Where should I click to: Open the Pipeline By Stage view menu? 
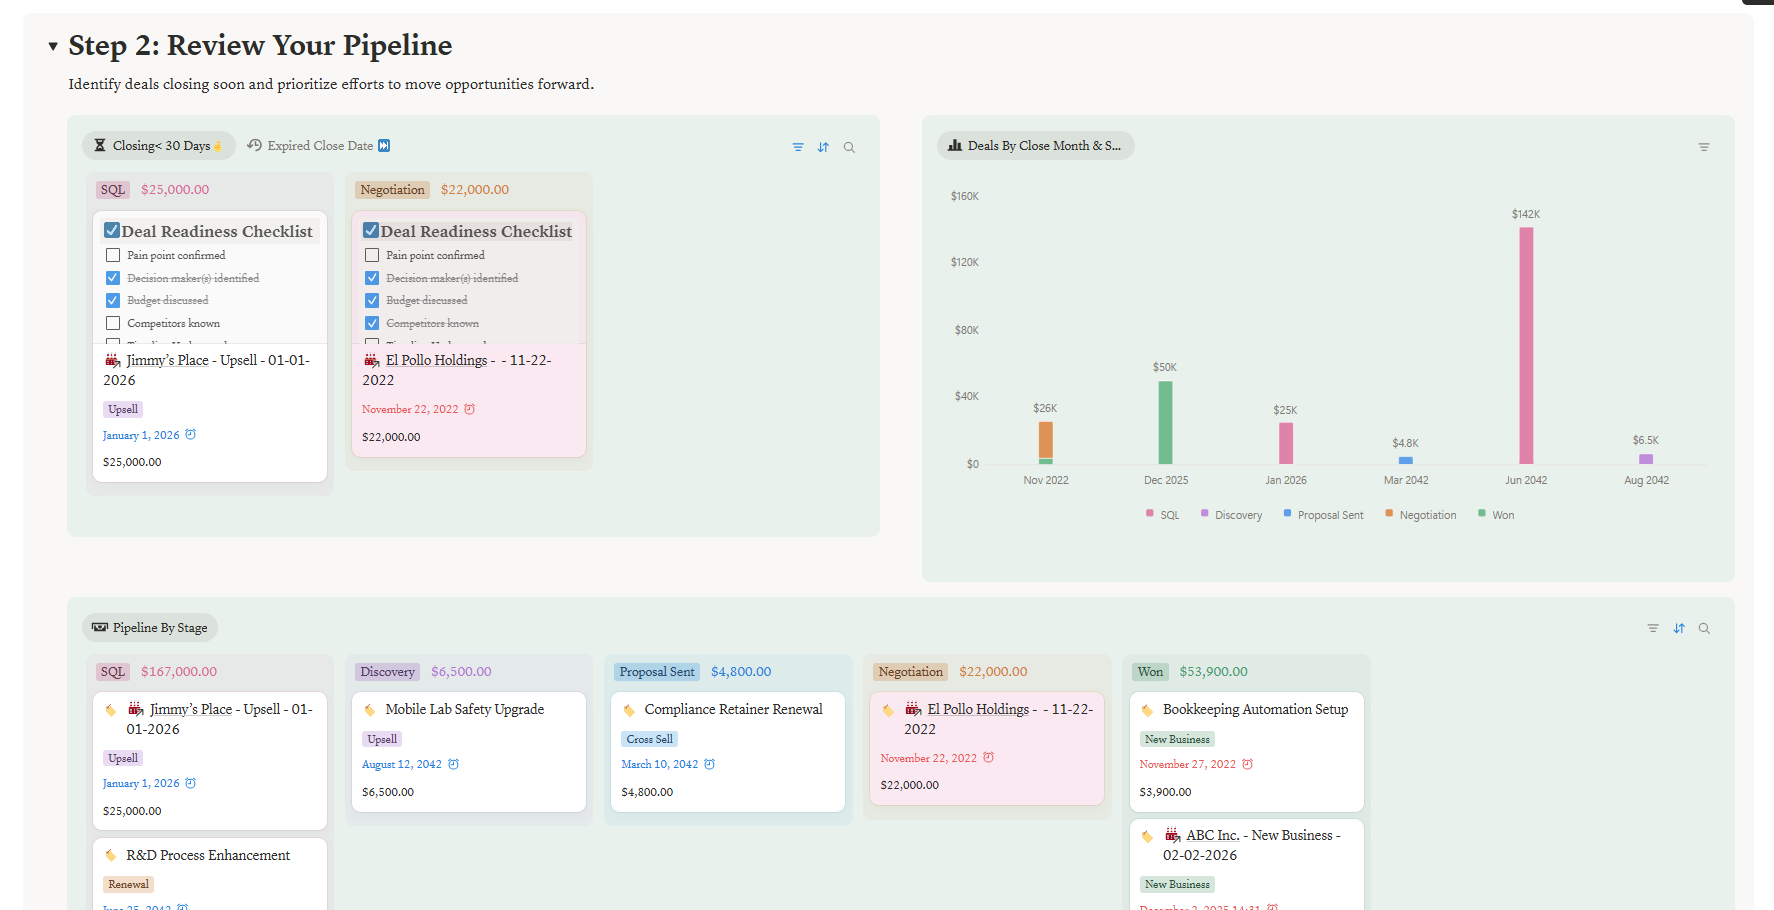pyautogui.click(x=150, y=628)
